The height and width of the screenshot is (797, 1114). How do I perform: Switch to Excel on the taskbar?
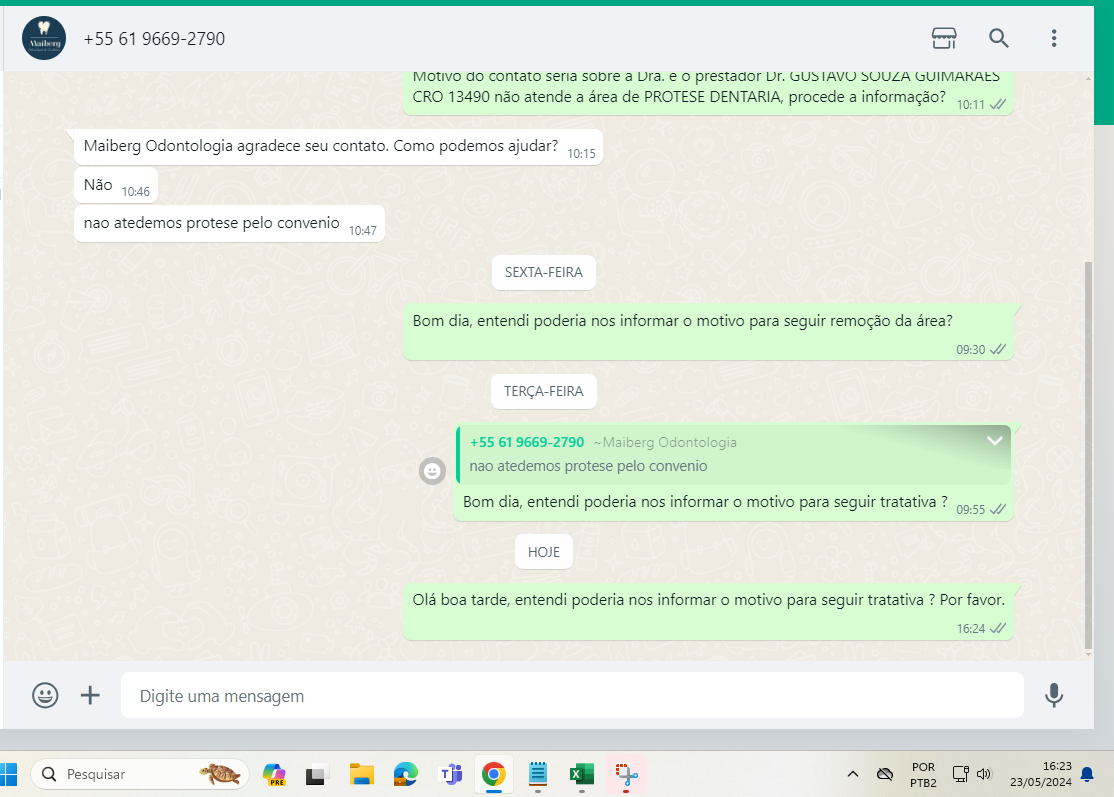click(x=582, y=774)
